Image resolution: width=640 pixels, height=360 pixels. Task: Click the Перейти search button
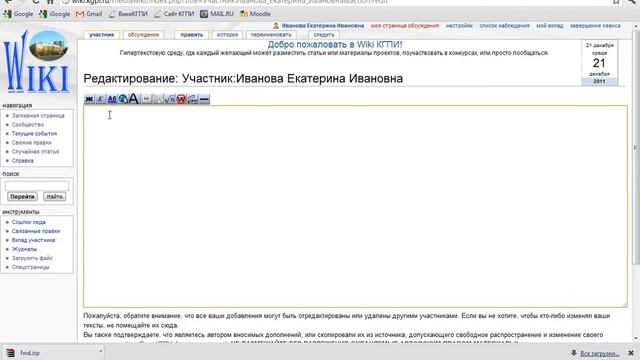click(22, 197)
